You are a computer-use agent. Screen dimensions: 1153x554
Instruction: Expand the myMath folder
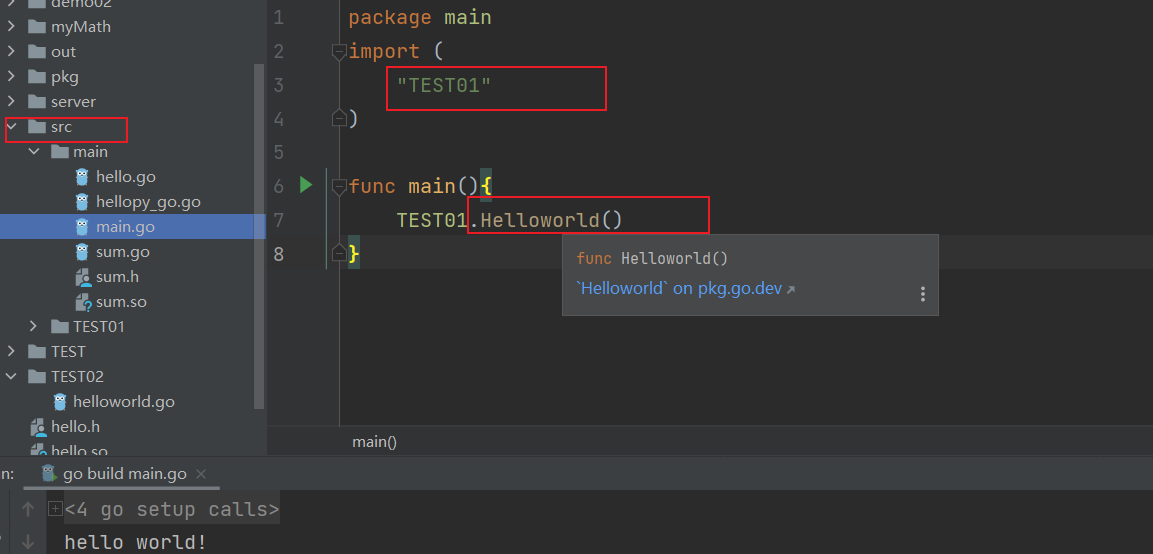tap(12, 26)
